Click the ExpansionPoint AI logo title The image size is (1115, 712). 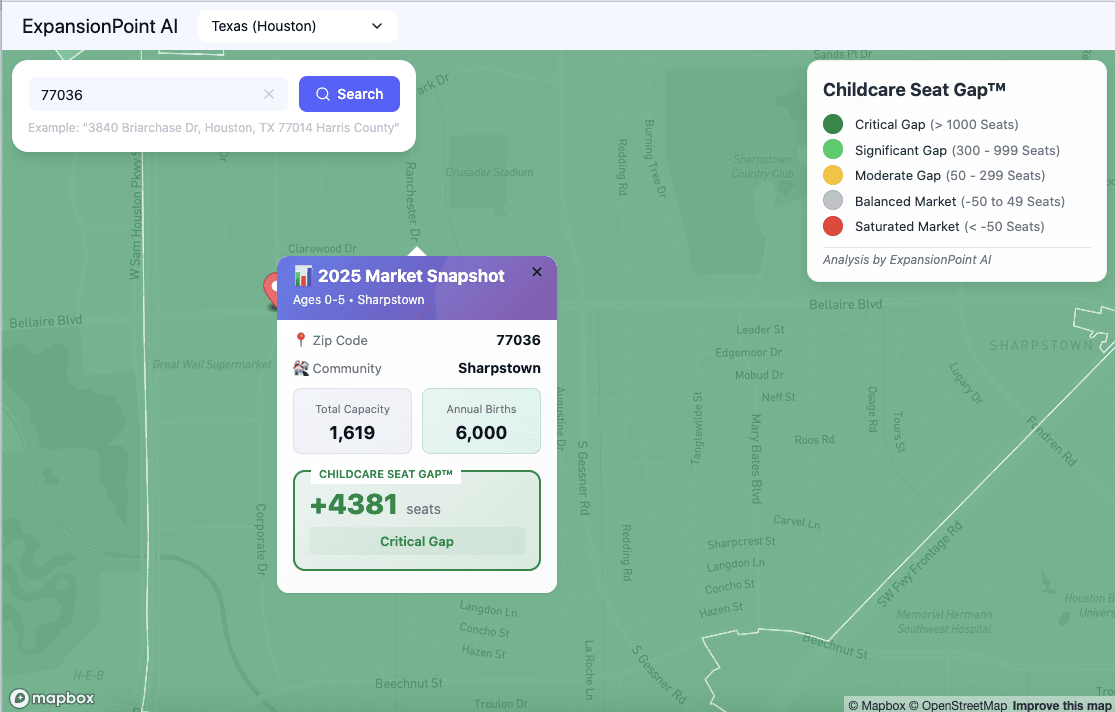point(100,26)
